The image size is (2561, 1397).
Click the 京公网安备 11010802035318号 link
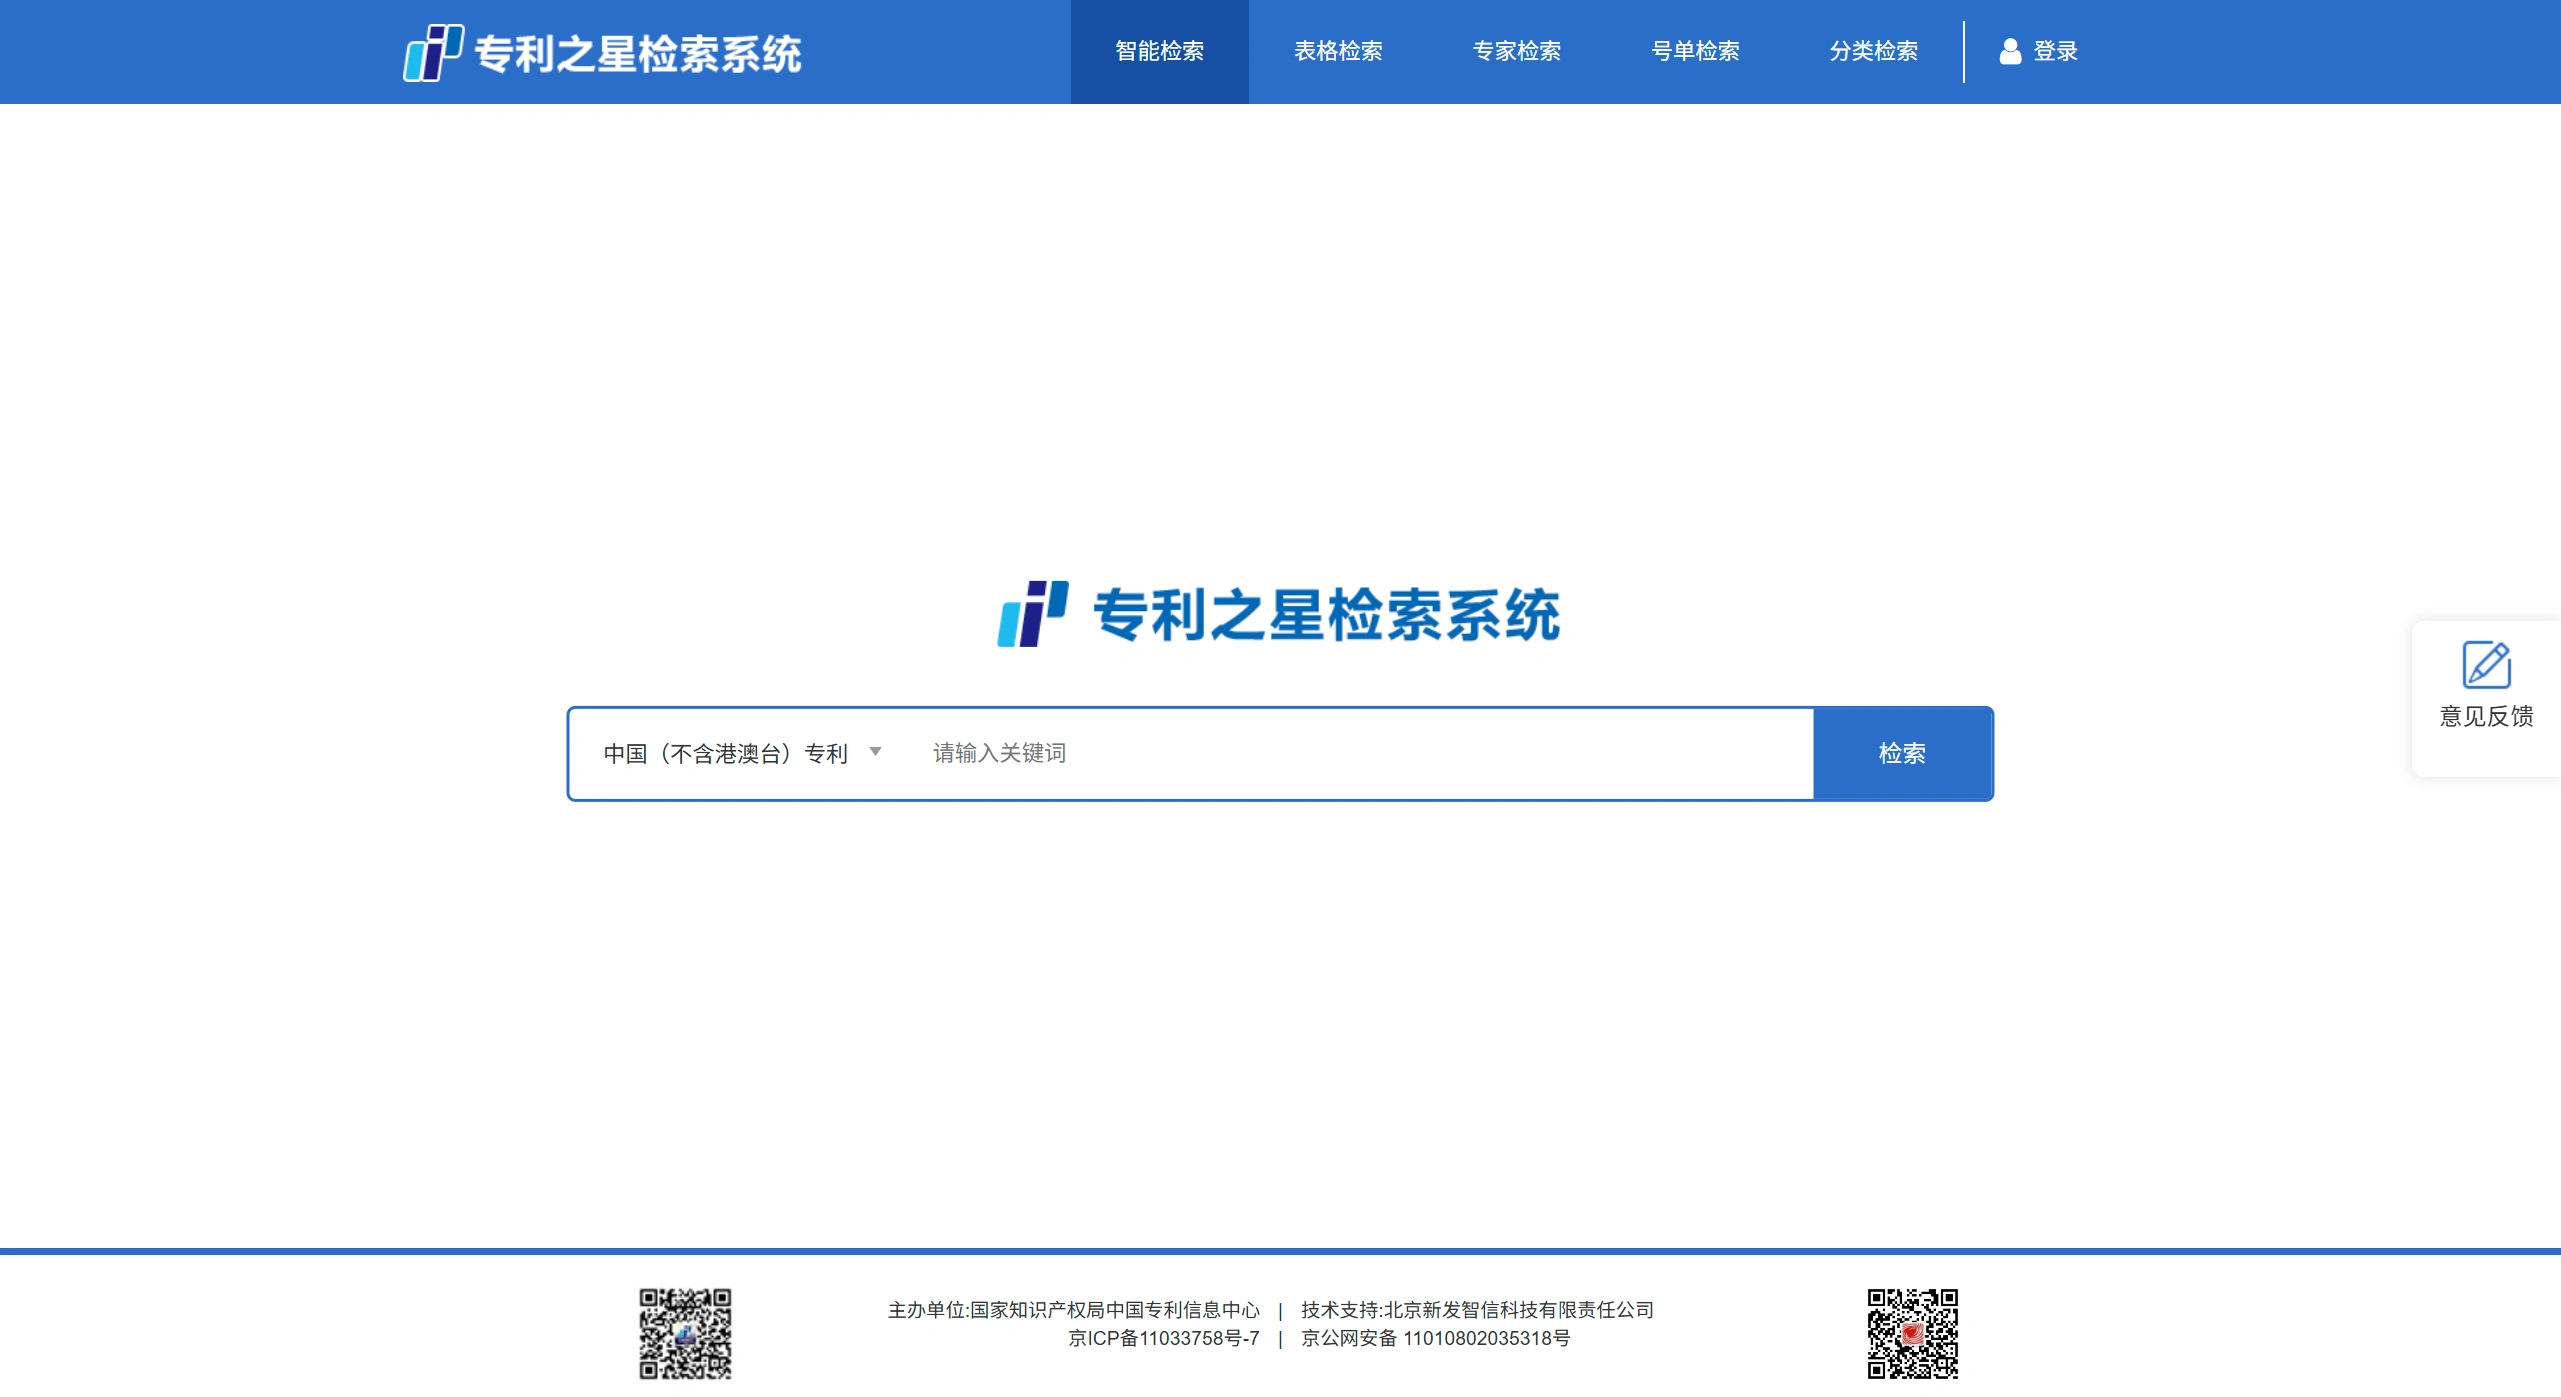tap(1436, 1338)
